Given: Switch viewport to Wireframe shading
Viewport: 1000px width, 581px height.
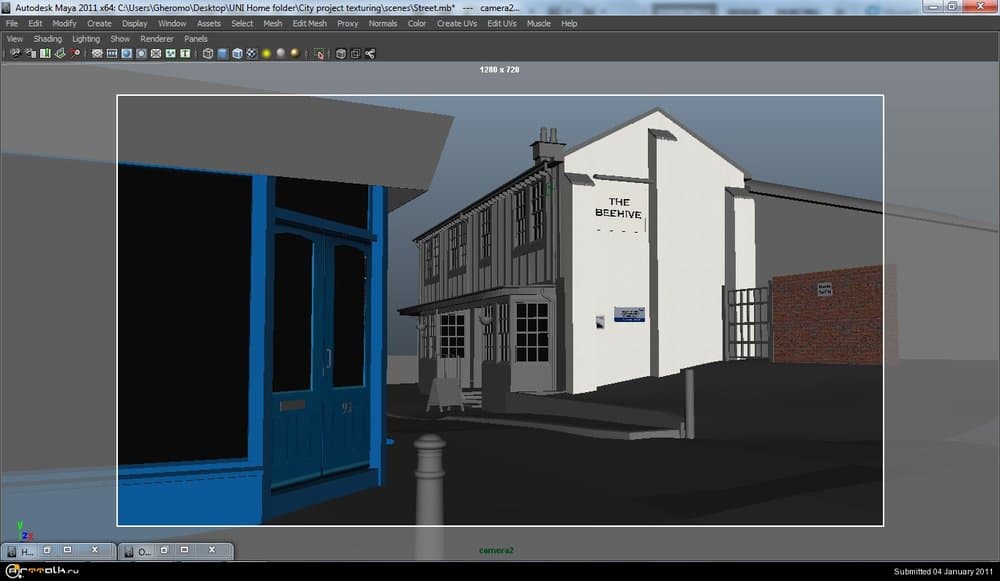Looking at the screenshot, I should [x=208, y=54].
